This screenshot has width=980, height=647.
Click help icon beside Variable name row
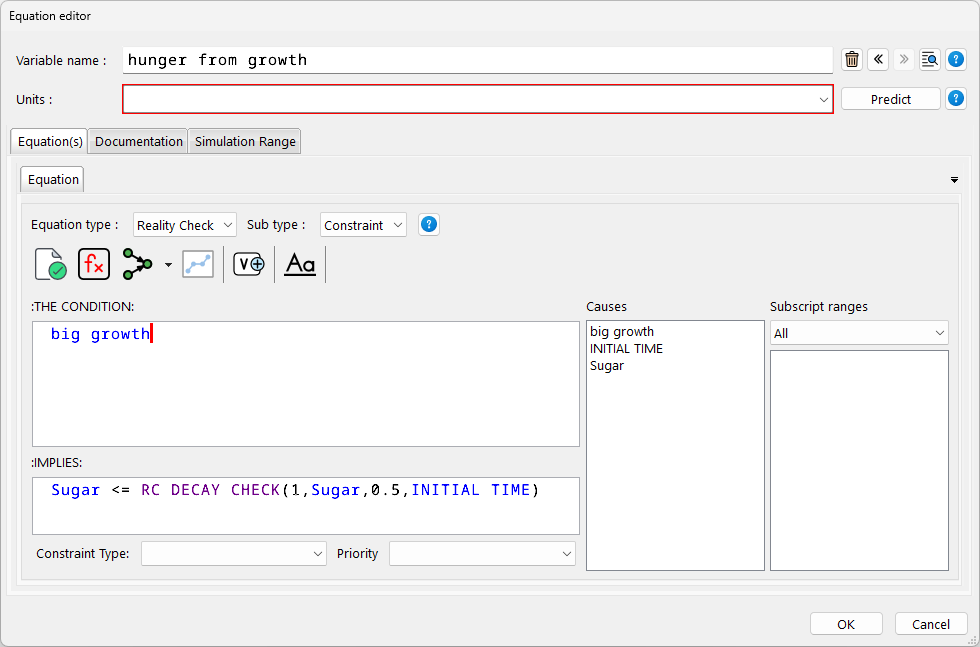point(956,60)
